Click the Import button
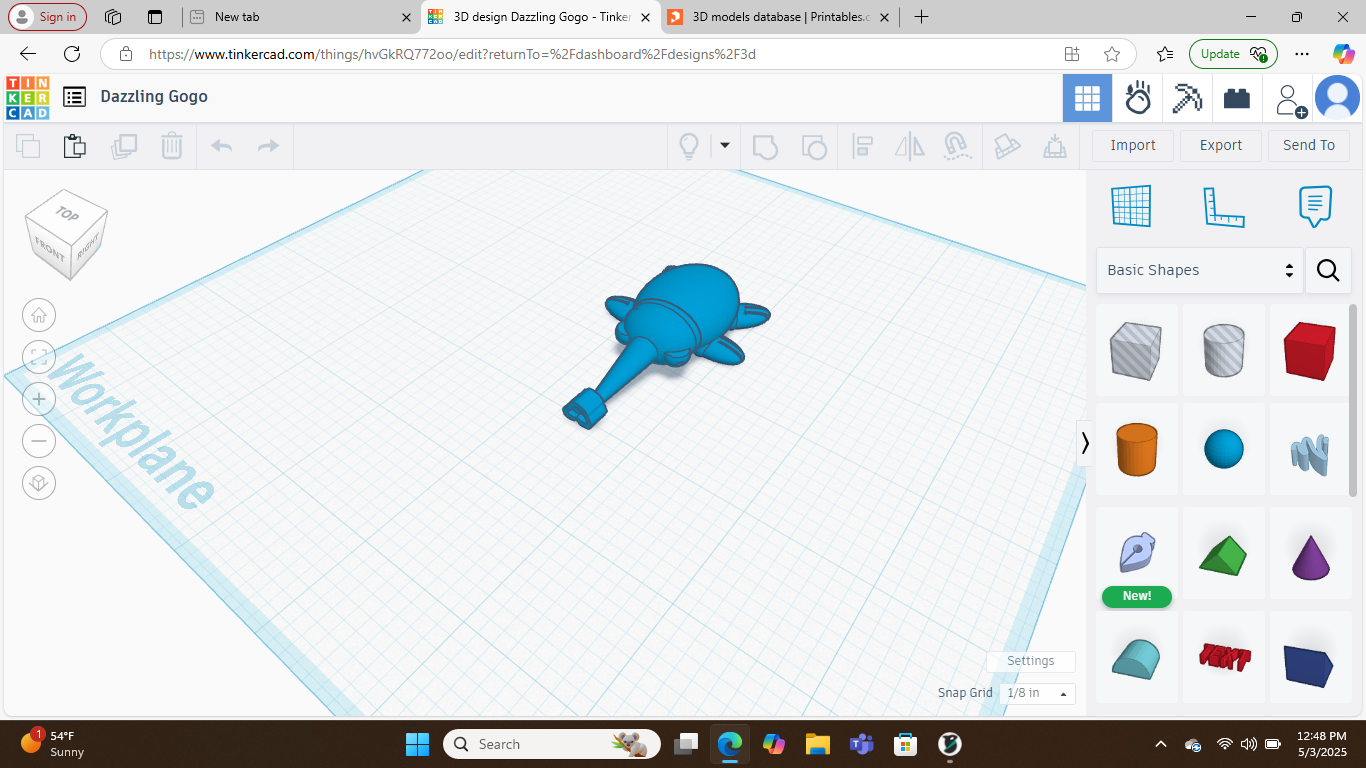This screenshot has height=768, width=1366. click(1133, 145)
